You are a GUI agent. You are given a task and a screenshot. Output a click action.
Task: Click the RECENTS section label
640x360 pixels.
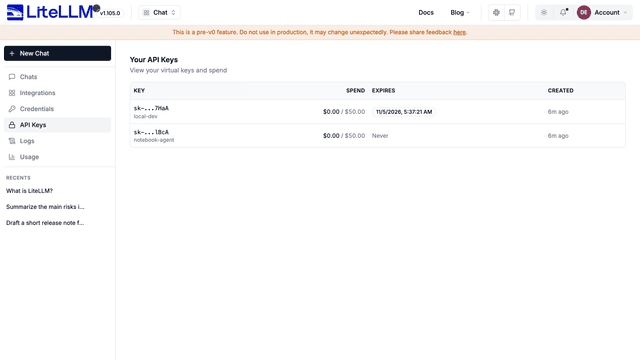click(18, 178)
